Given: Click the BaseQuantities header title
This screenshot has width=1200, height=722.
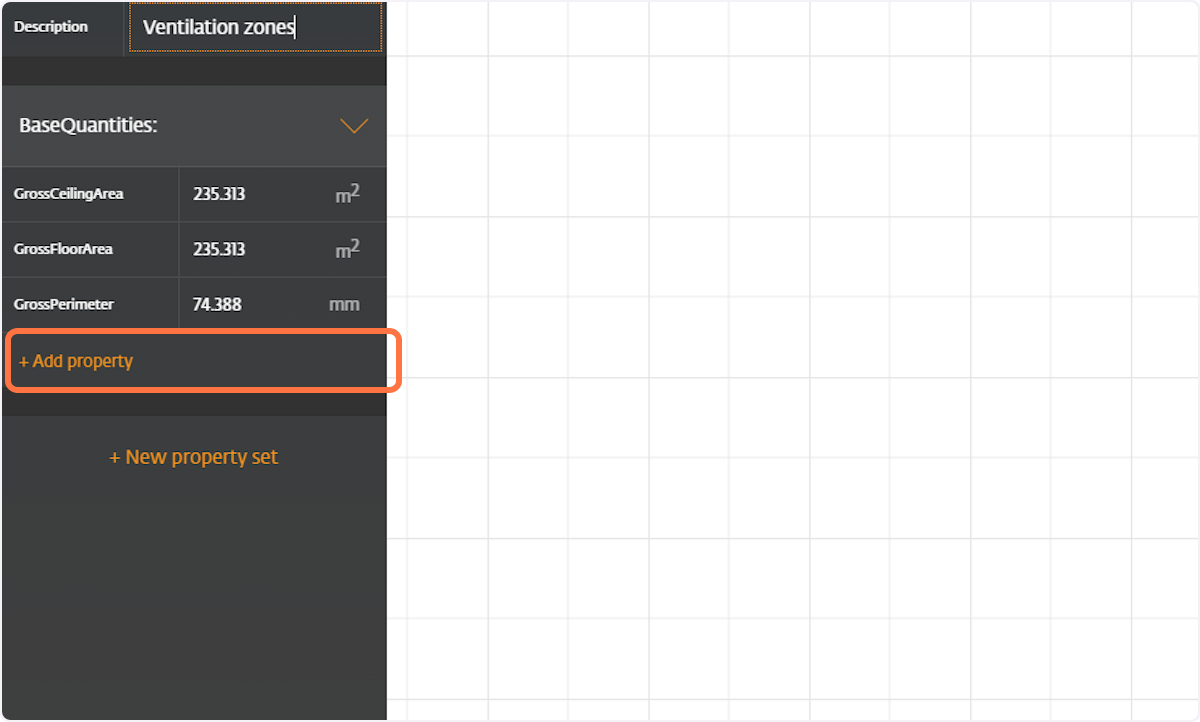Looking at the screenshot, I should pos(89,126).
